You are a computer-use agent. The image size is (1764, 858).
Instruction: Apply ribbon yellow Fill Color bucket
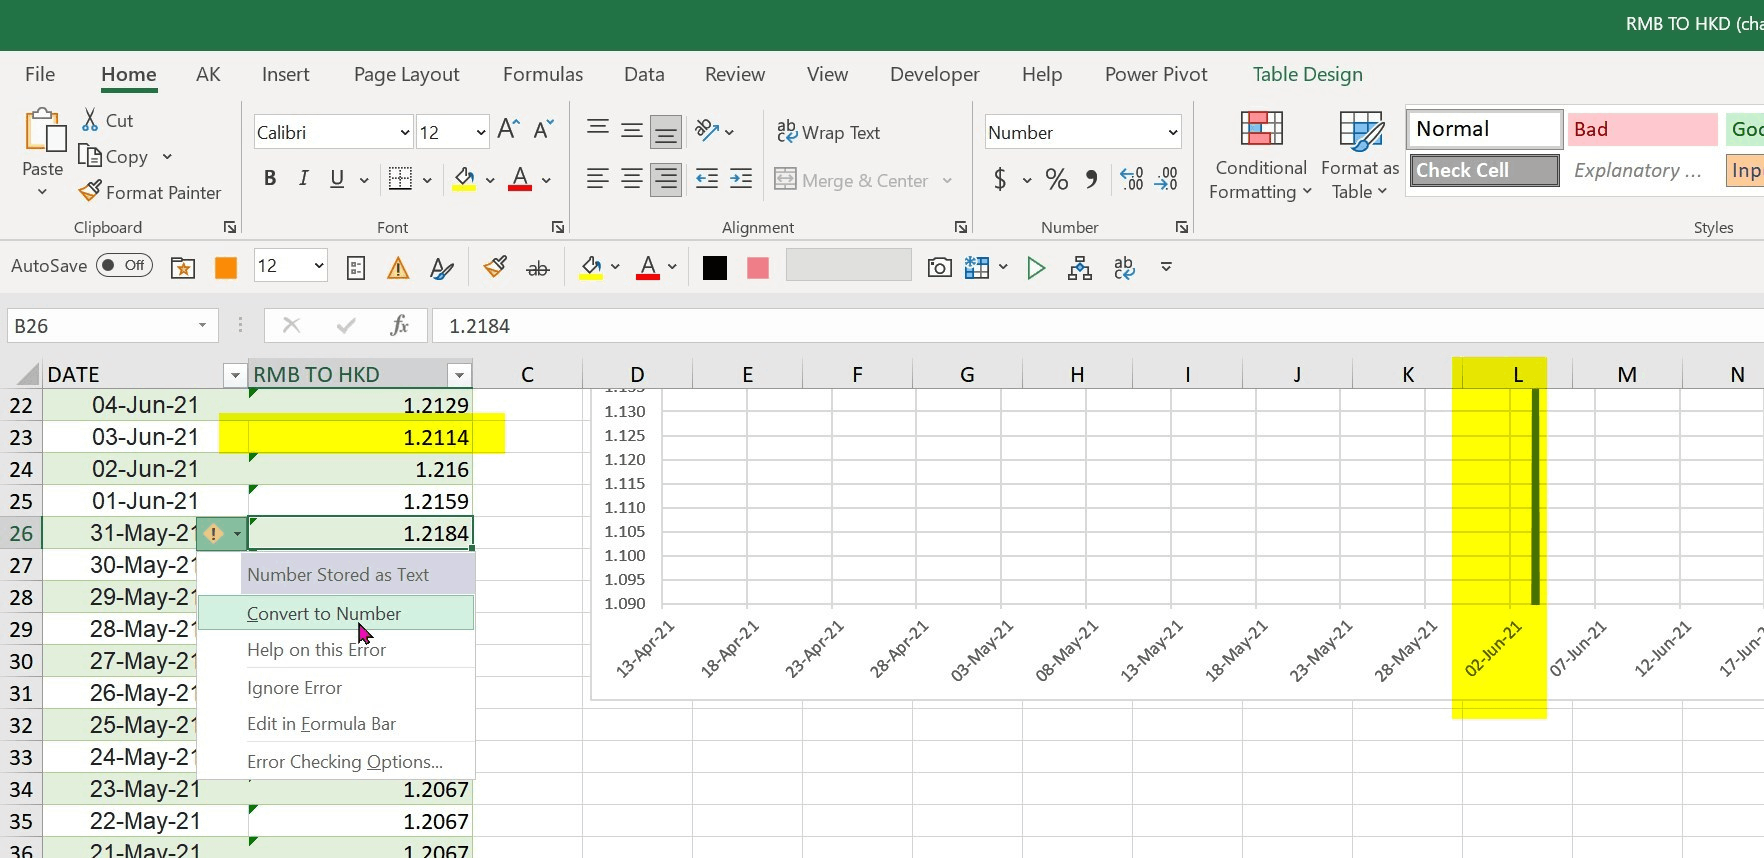click(465, 179)
